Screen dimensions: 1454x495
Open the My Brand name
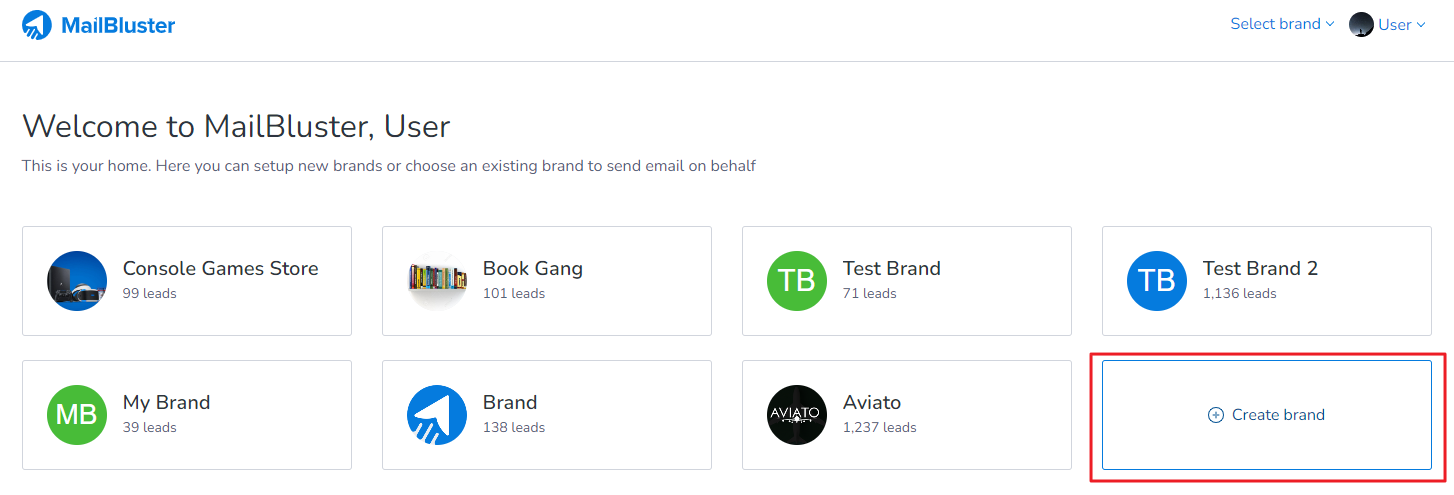pos(166,403)
